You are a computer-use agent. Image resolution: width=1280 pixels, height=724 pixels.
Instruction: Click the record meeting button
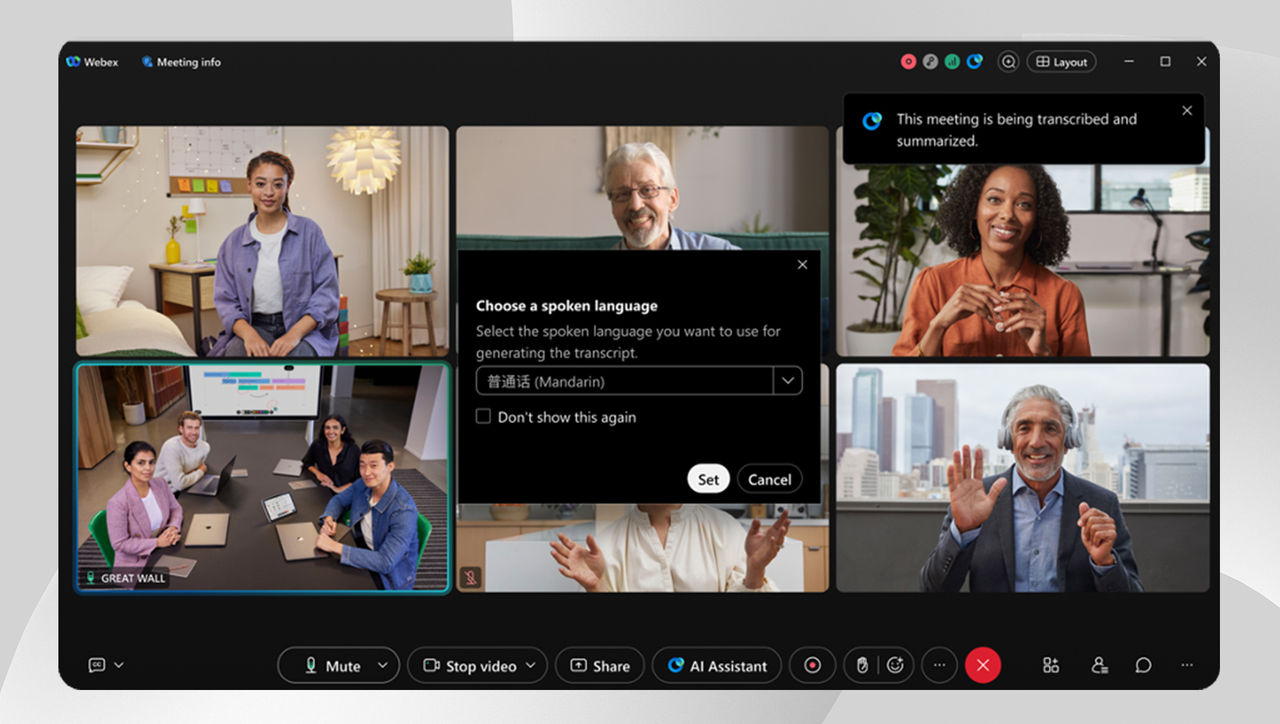(x=812, y=666)
